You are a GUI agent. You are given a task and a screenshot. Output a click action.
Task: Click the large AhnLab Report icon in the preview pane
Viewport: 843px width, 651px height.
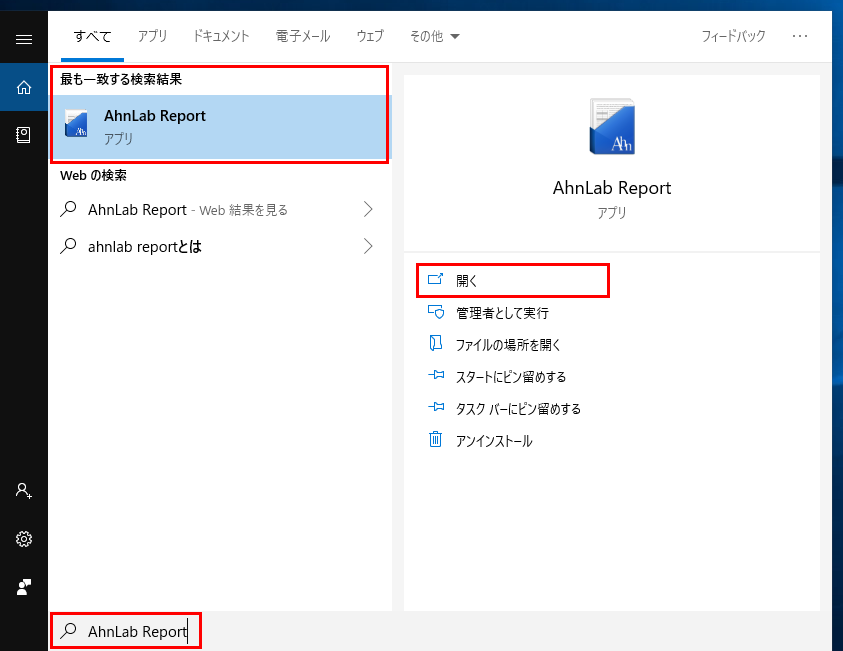[x=612, y=126]
